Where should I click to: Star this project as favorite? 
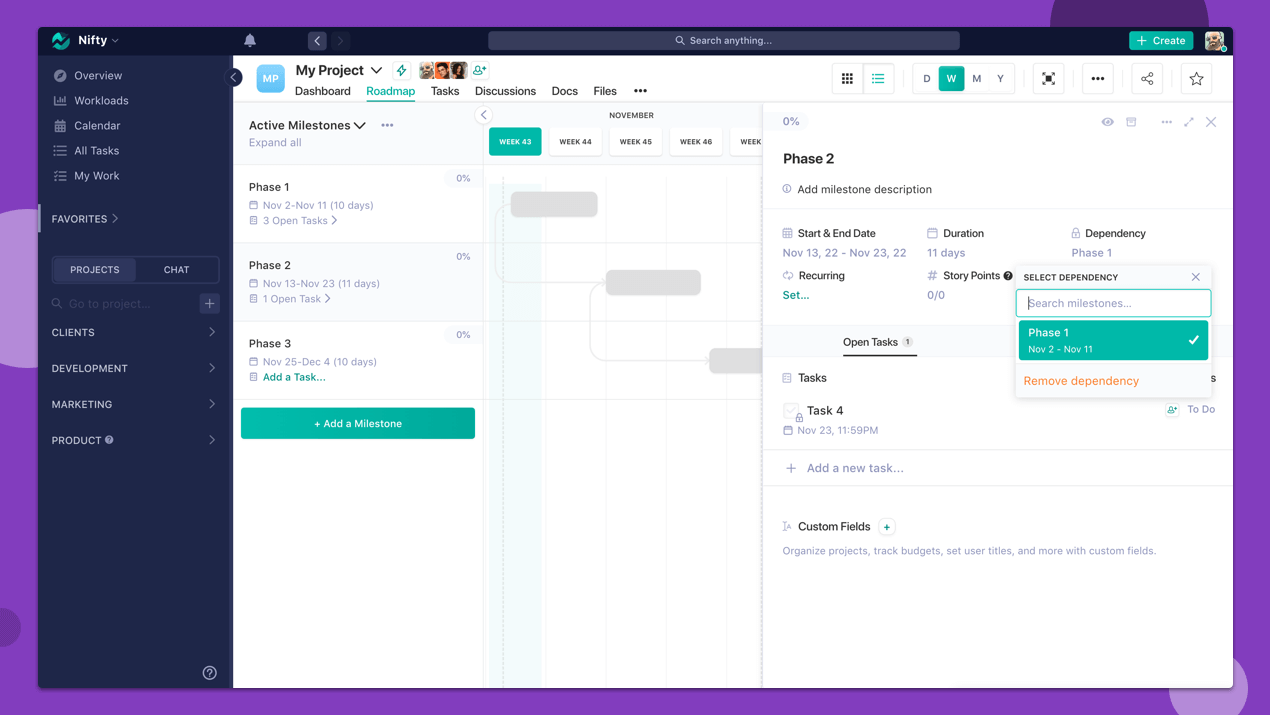coord(1196,78)
